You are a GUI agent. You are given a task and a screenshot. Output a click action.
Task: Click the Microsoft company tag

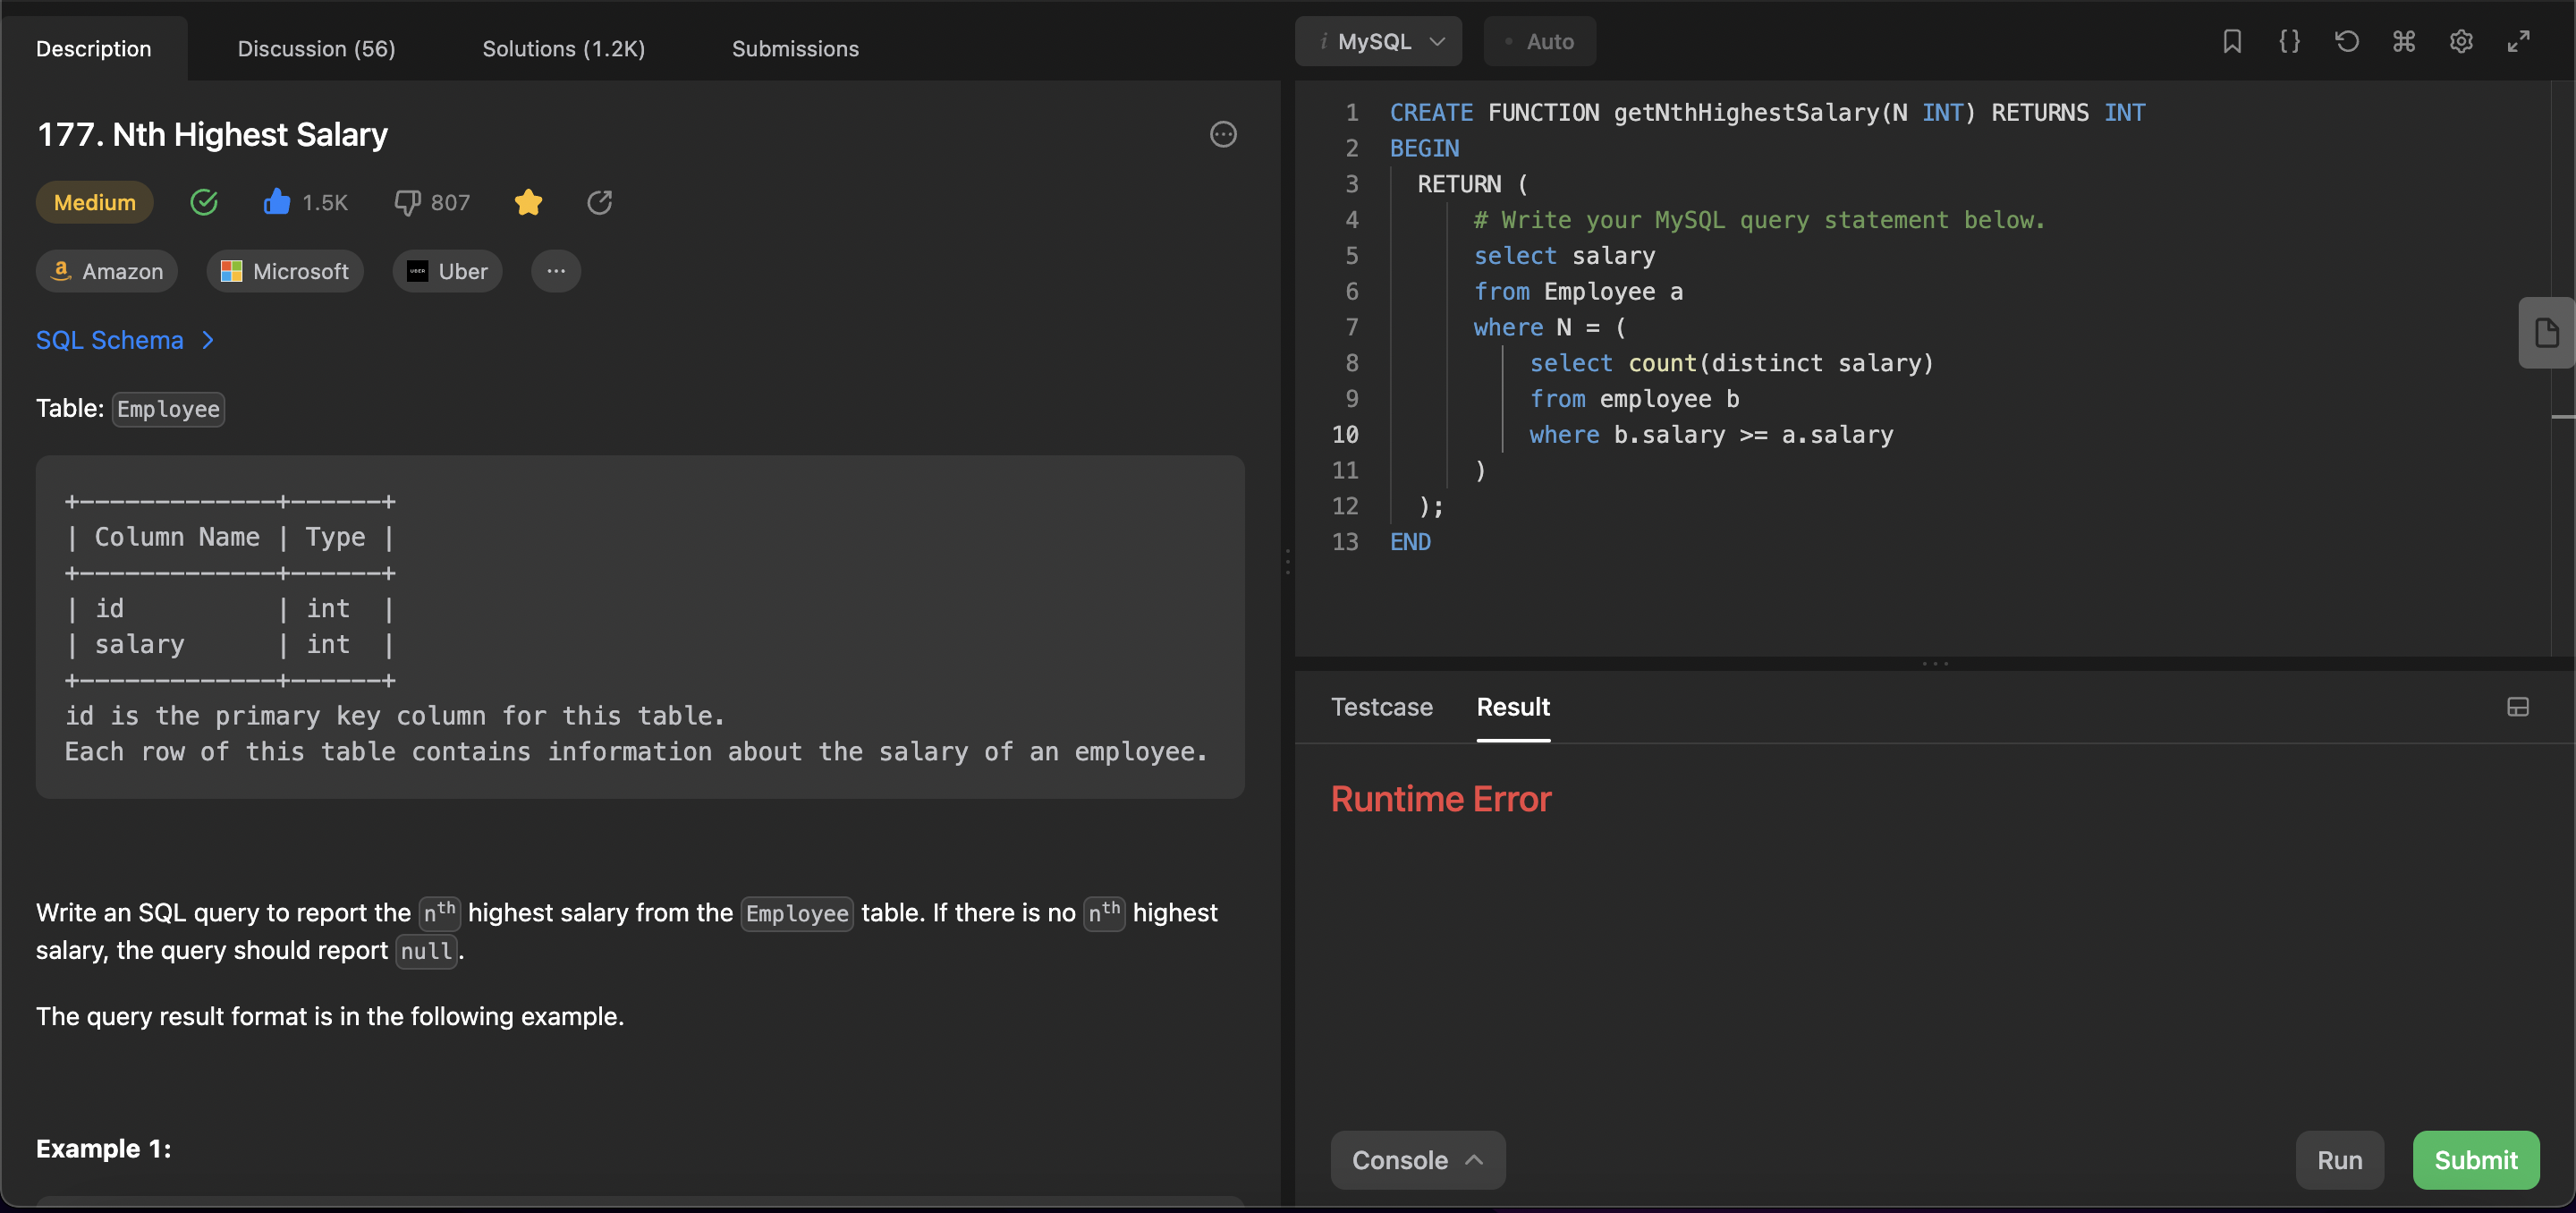[285, 271]
